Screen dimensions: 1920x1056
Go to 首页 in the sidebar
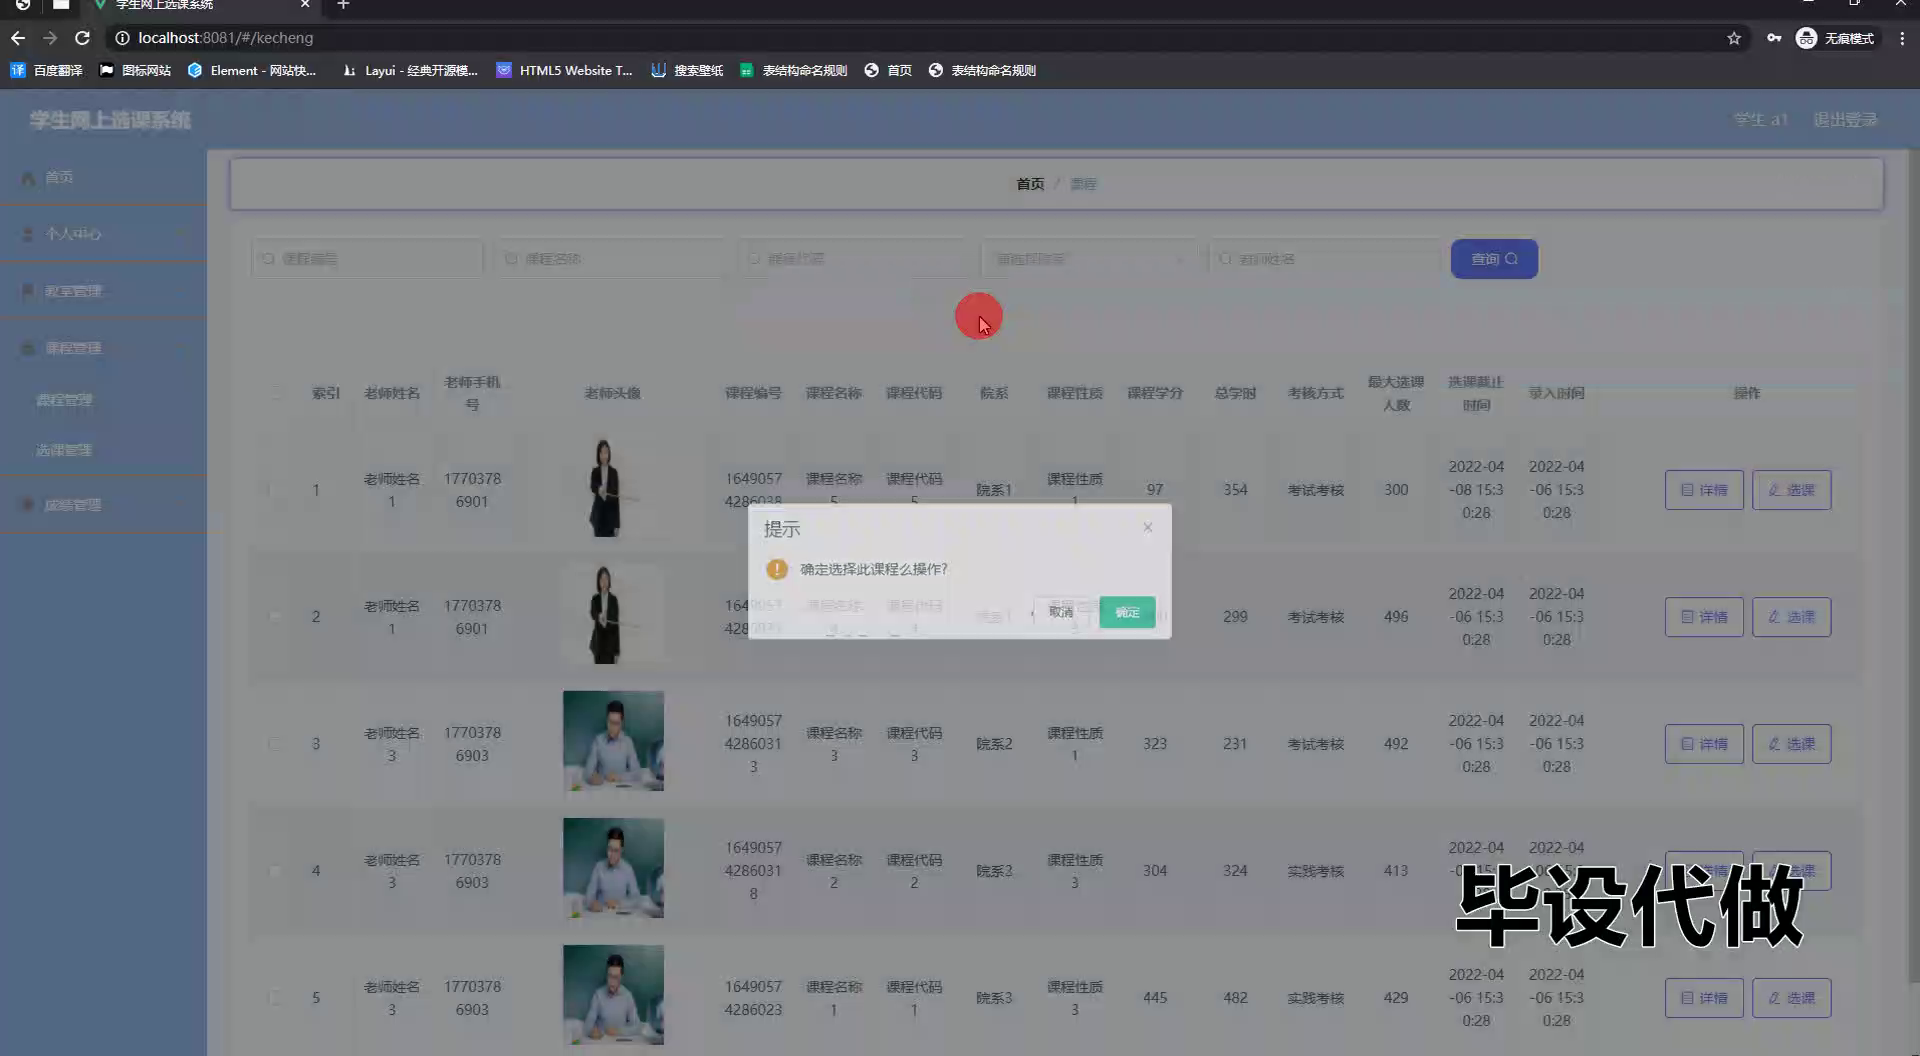point(58,177)
